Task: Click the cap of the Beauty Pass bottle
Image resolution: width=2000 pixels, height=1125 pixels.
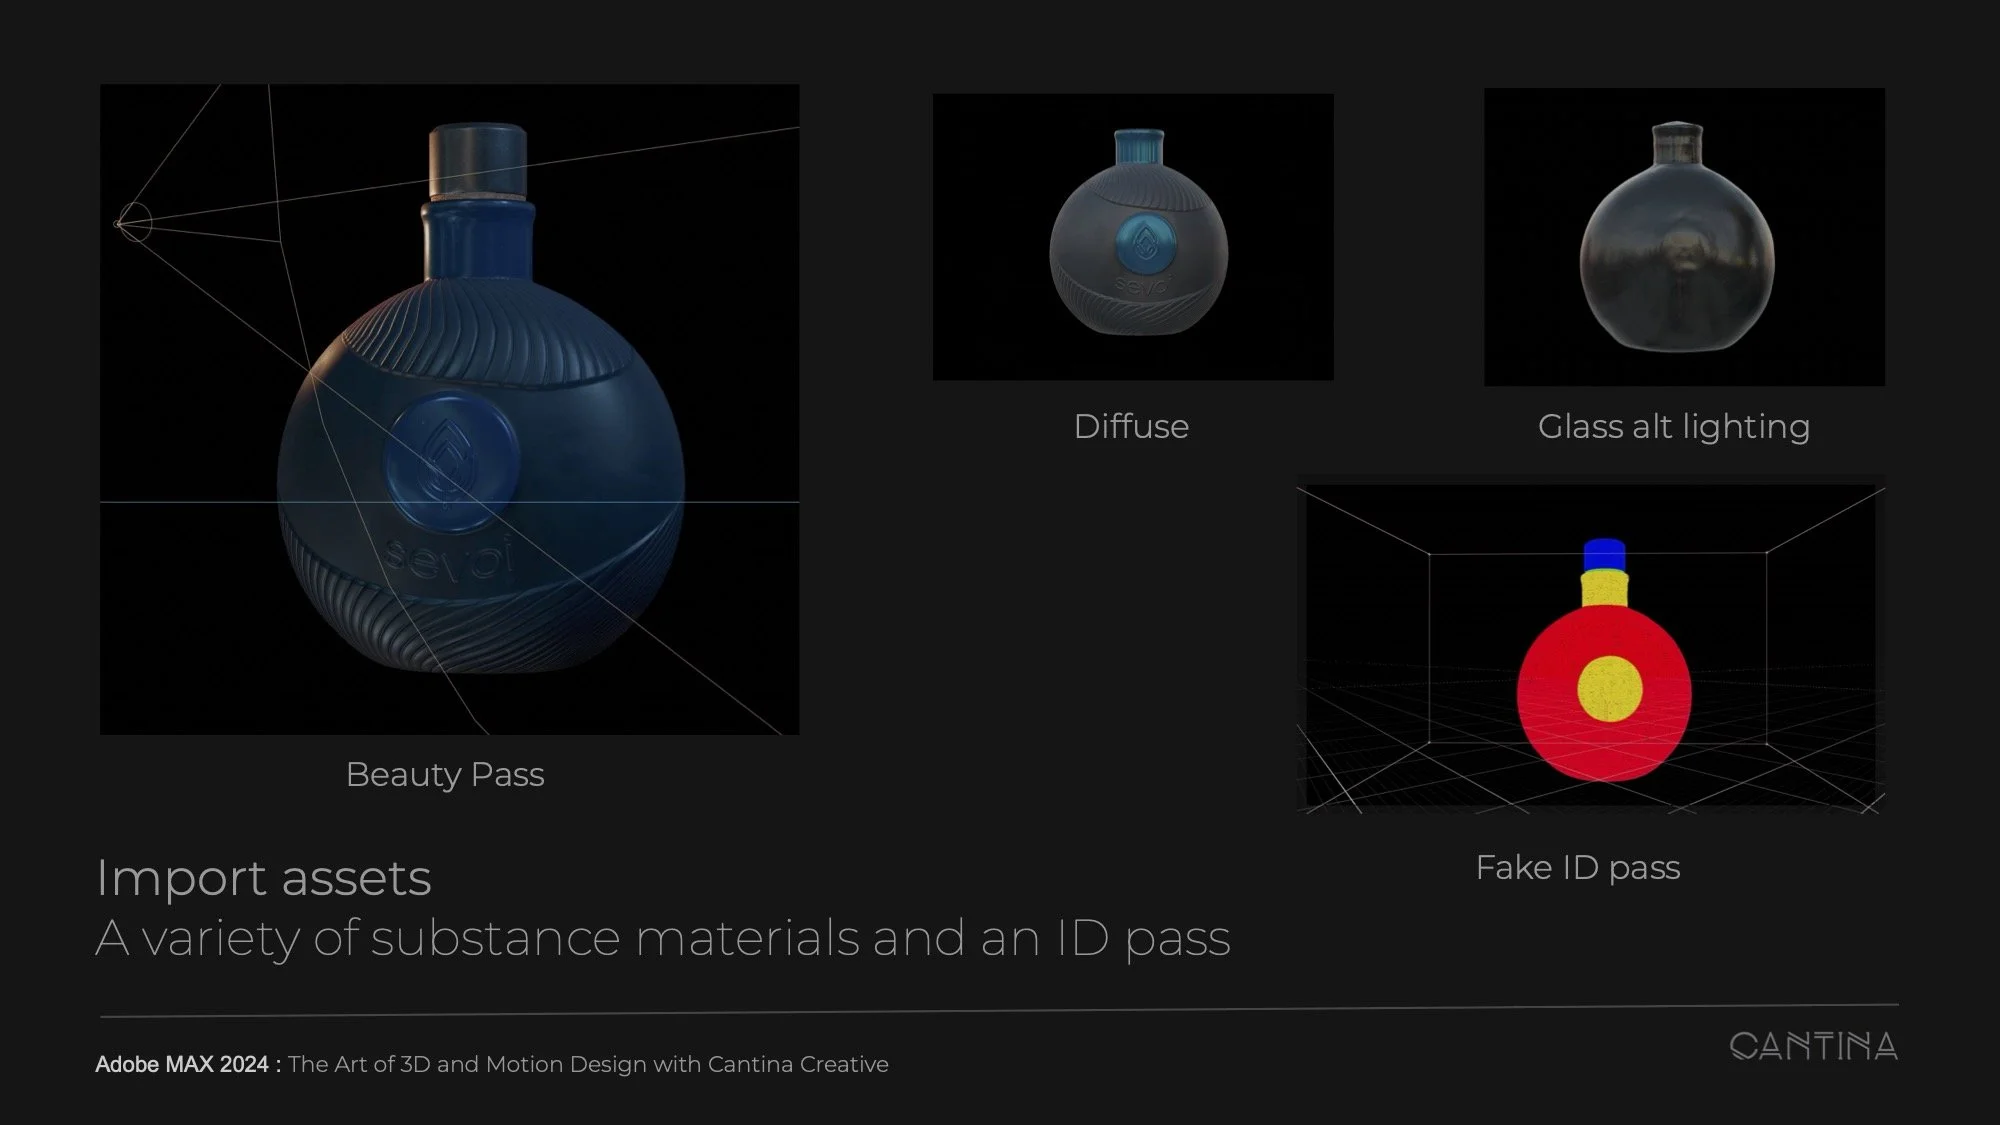Action: [478, 160]
